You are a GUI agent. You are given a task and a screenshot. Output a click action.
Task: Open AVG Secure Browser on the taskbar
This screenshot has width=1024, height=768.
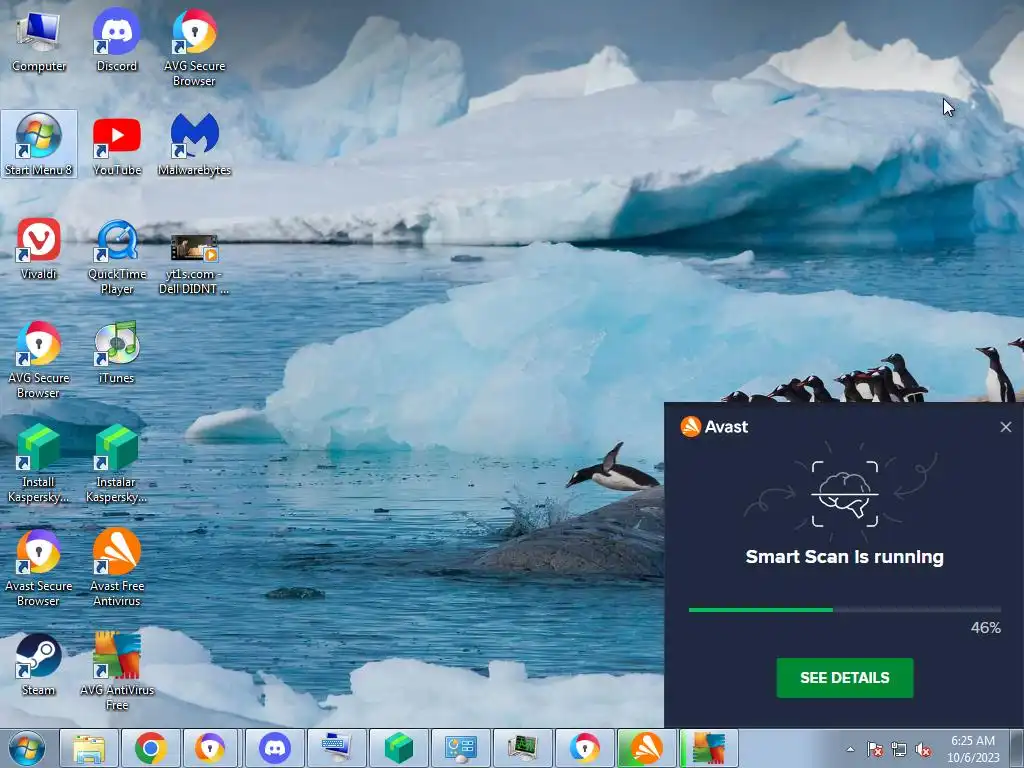[584, 748]
